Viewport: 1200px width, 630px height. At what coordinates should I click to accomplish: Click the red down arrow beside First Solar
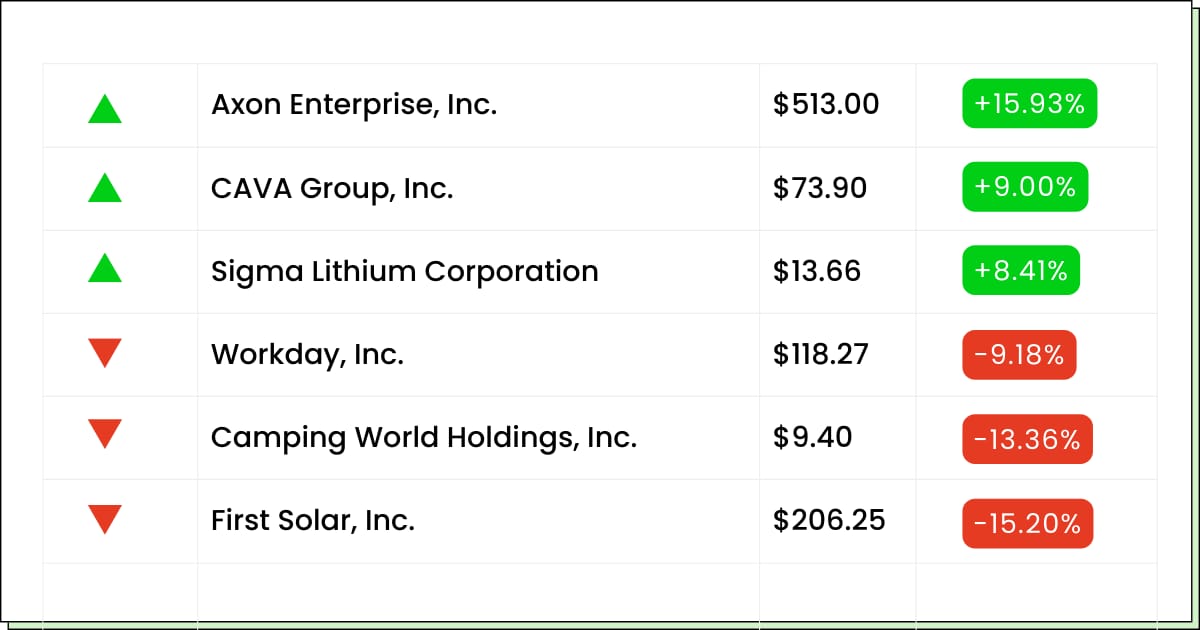(x=105, y=519)
